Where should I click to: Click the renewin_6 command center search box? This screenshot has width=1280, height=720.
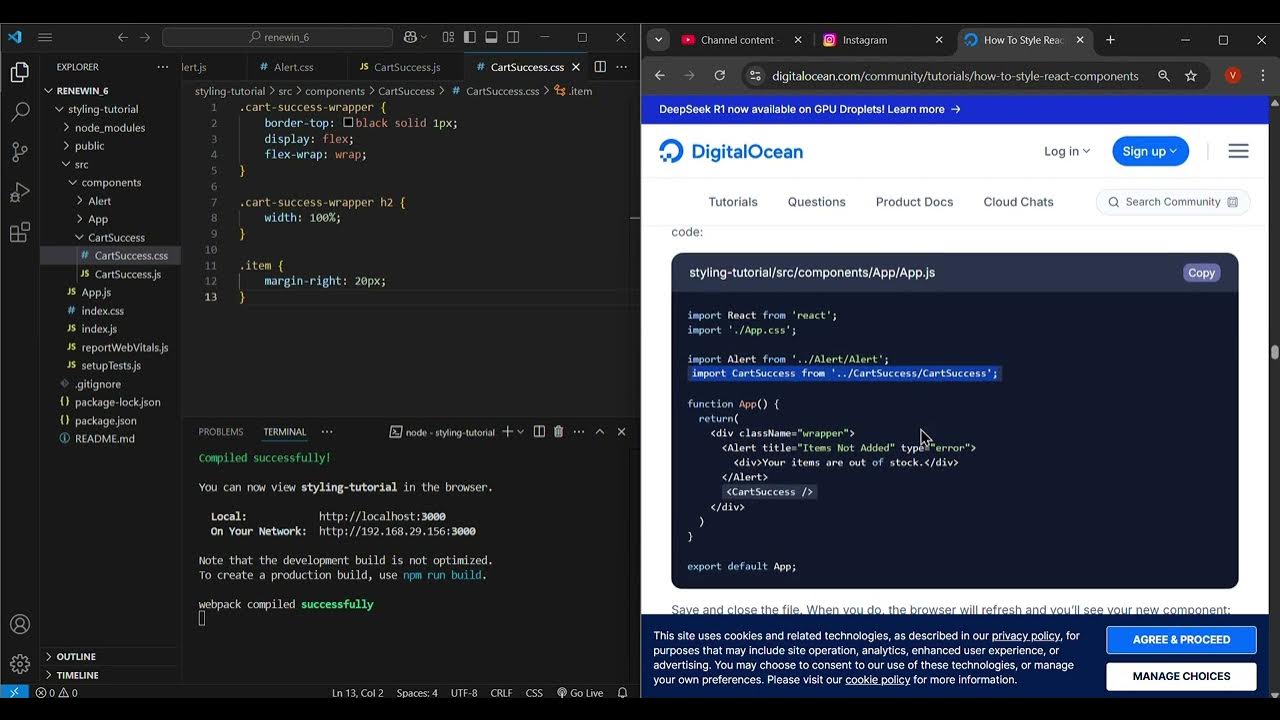click(x=278, y=37)
